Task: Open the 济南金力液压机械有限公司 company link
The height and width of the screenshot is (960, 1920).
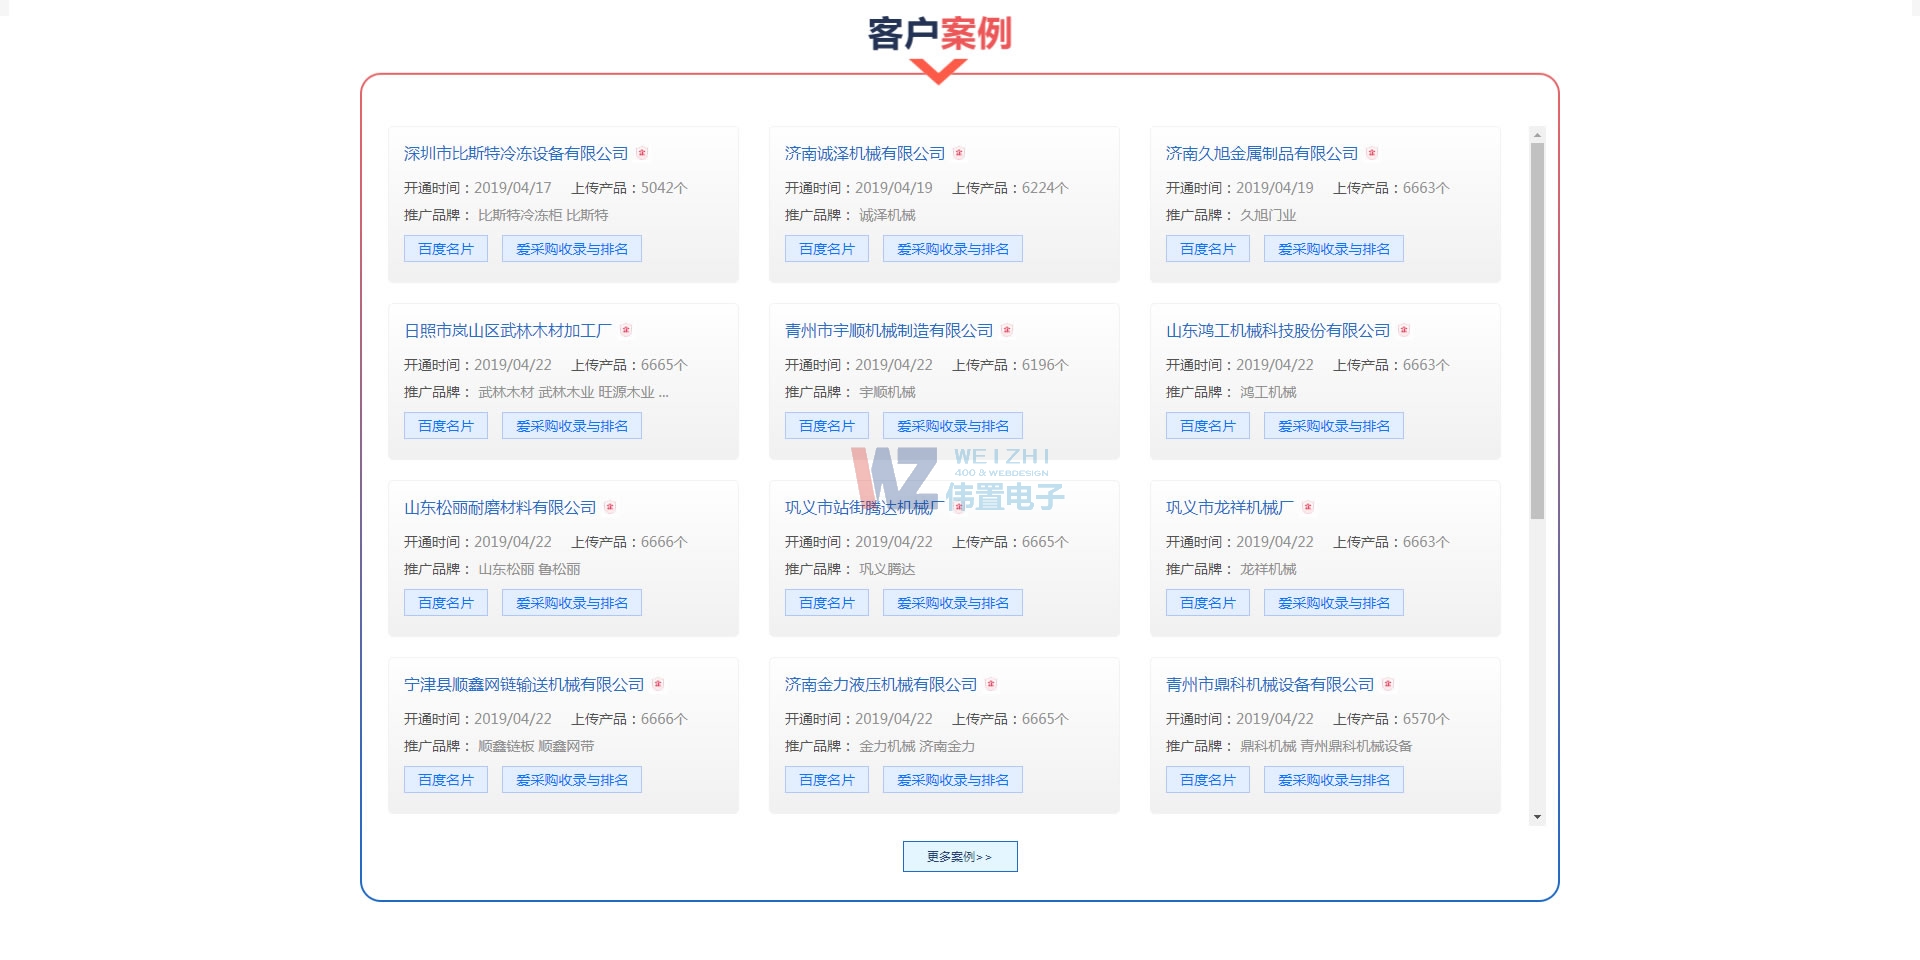Action: [x=881, y=684]
